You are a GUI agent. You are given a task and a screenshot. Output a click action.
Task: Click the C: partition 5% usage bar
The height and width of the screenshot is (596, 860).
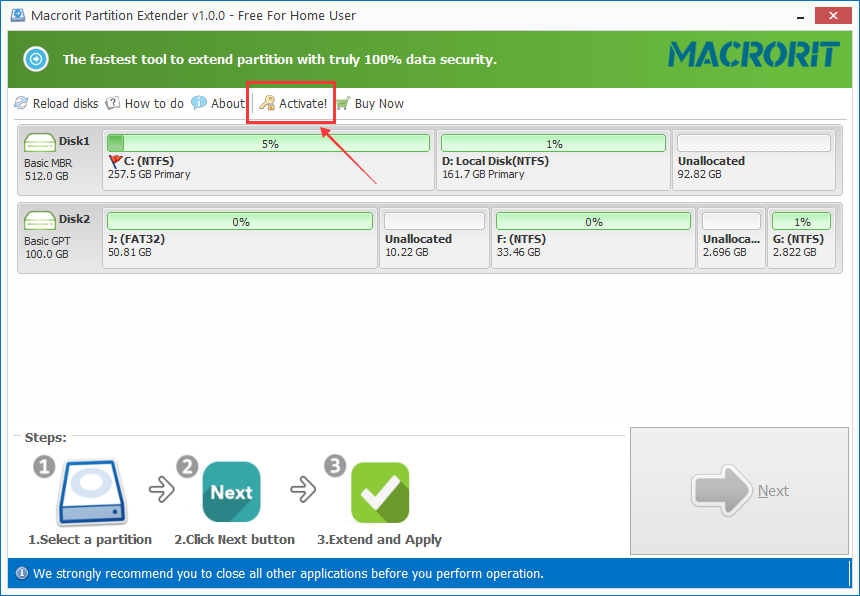tap(270, 143)
